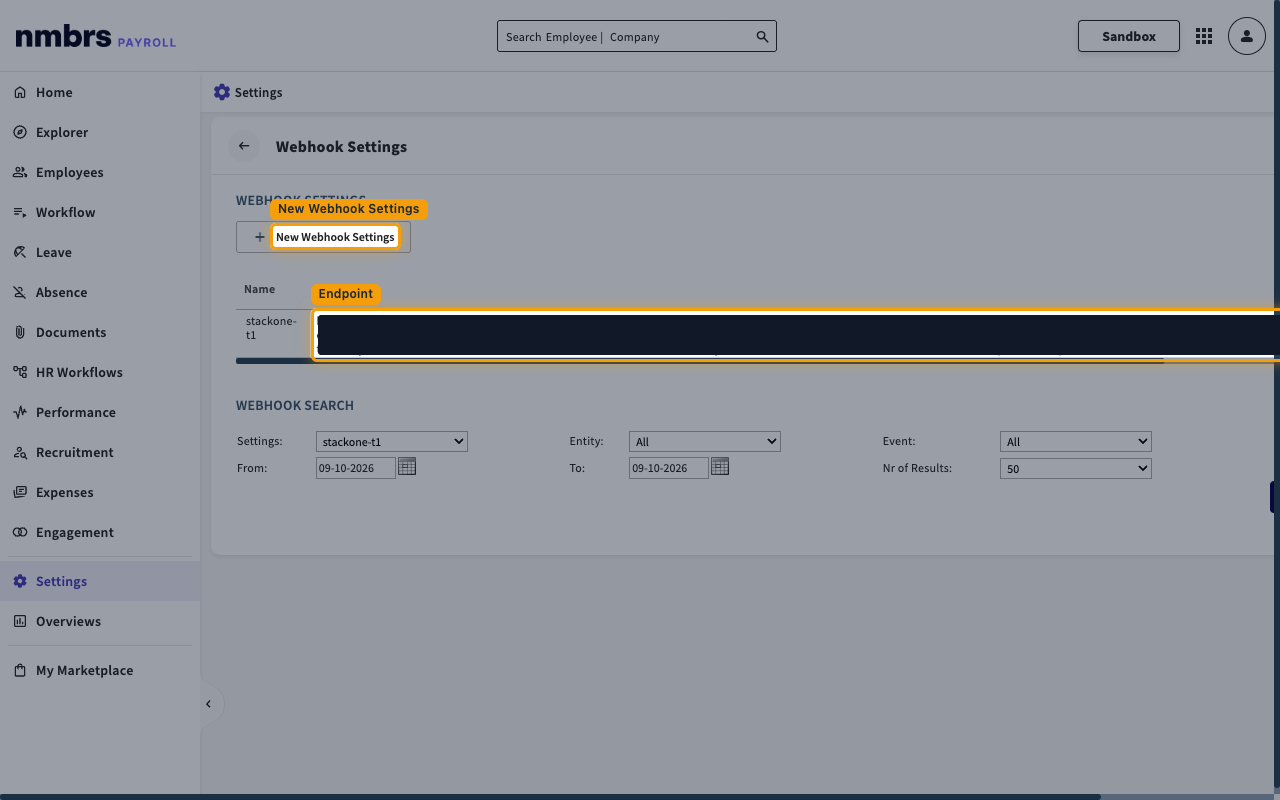Click the From date field
This screenshot has width=1280, height=800.
coord(356,468)
